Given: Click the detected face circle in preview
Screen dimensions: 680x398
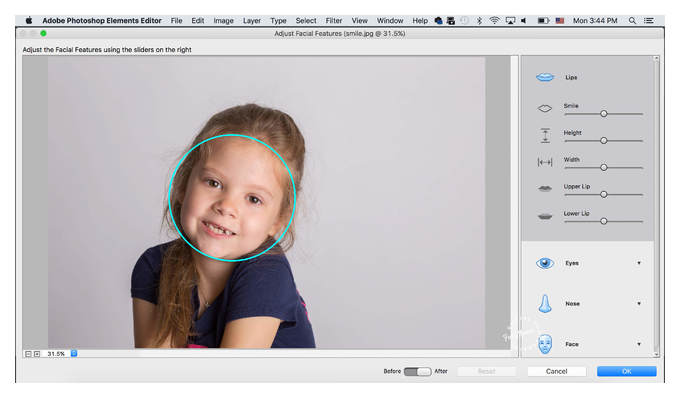Looking at the screenshot, I should (x=232, y=198).
